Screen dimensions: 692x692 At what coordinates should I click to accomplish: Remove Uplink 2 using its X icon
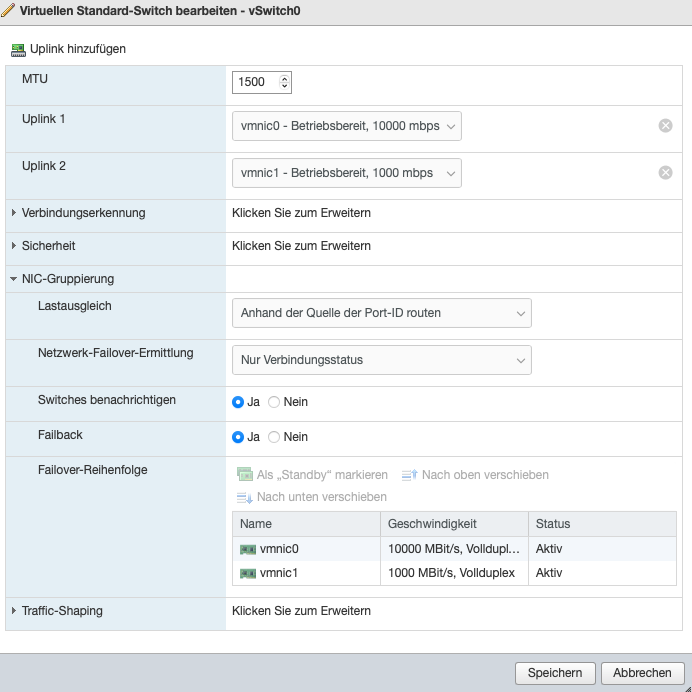pos(665,173)
